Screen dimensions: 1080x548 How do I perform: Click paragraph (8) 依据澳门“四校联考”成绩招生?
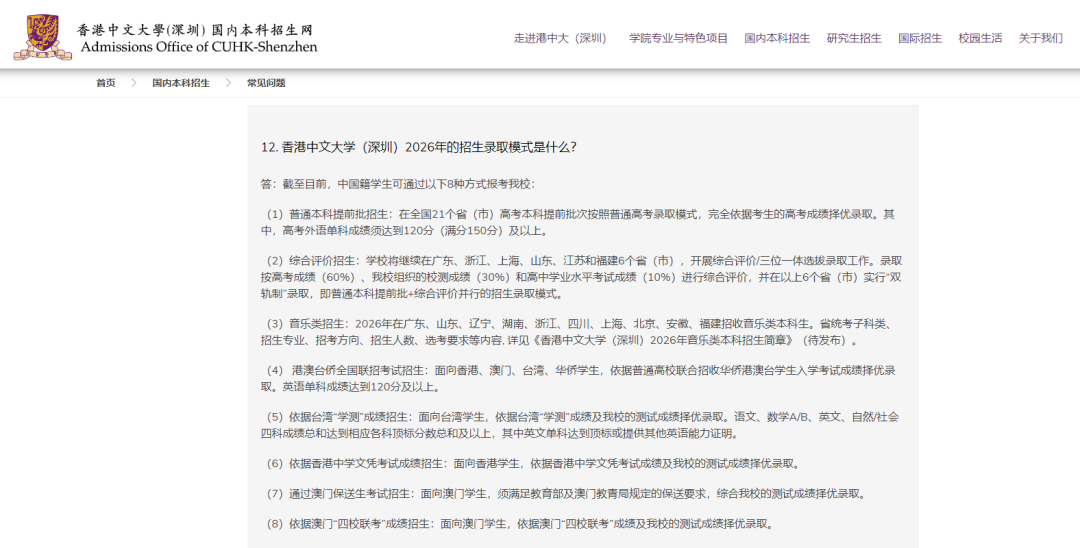tap(521, 525)
